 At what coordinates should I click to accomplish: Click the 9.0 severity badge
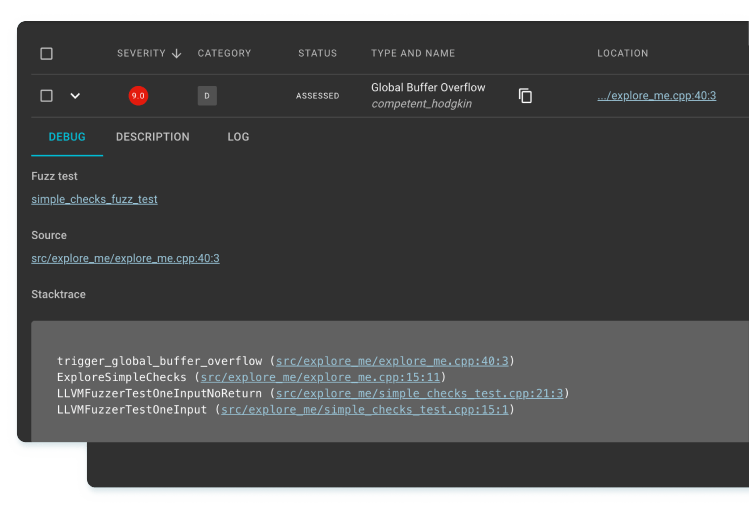coord(138,96)
